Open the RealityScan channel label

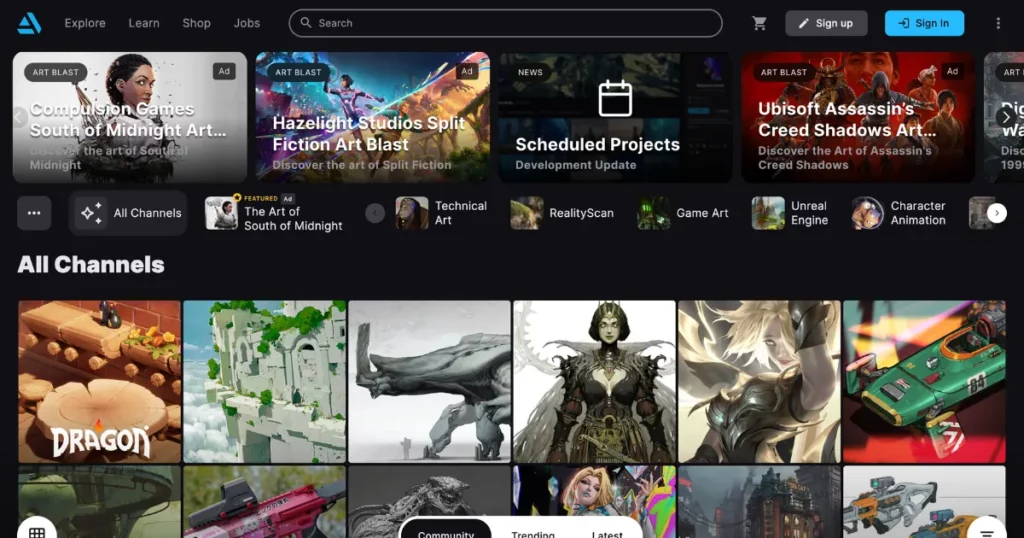click(581, 213)
